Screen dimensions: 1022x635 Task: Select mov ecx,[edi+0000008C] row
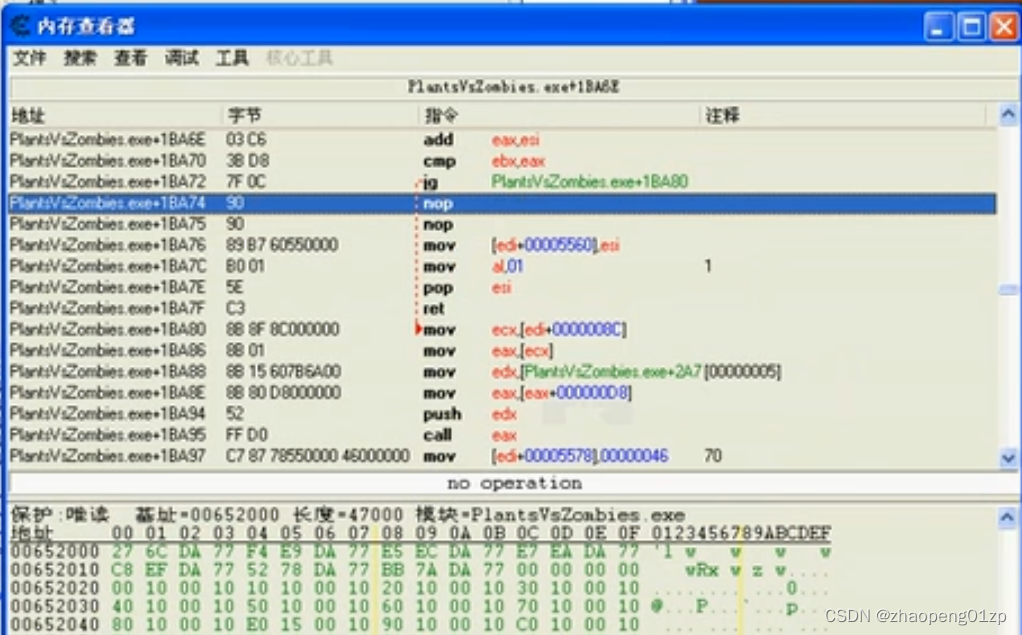(x=502, y=329)
